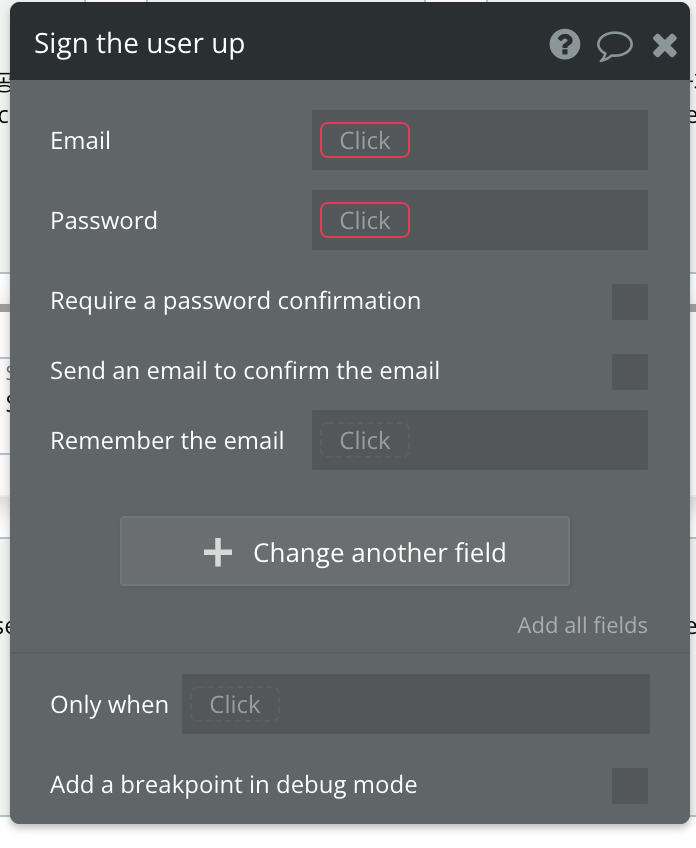696x848 pixels.
Task: Click the Email expression placeholder box
Action: coord(365,141)
